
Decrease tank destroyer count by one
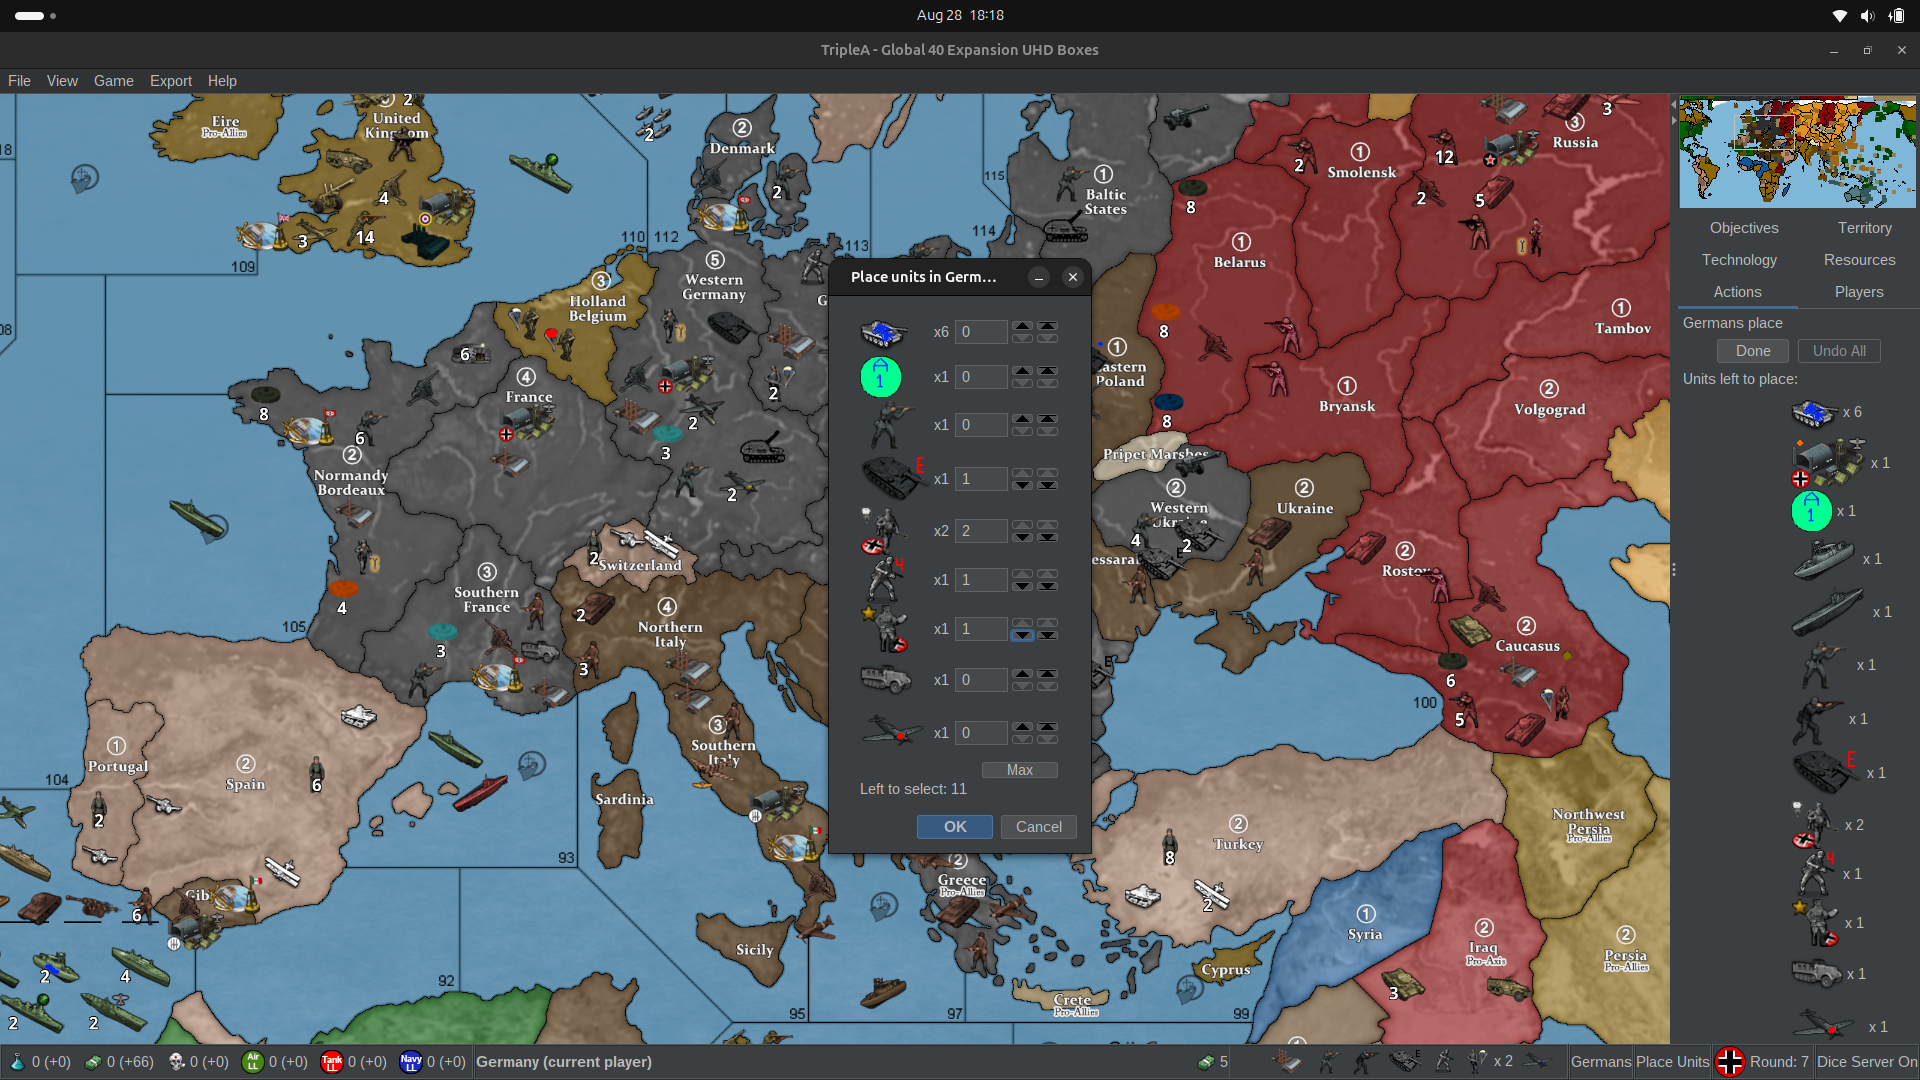[1022, 485]
